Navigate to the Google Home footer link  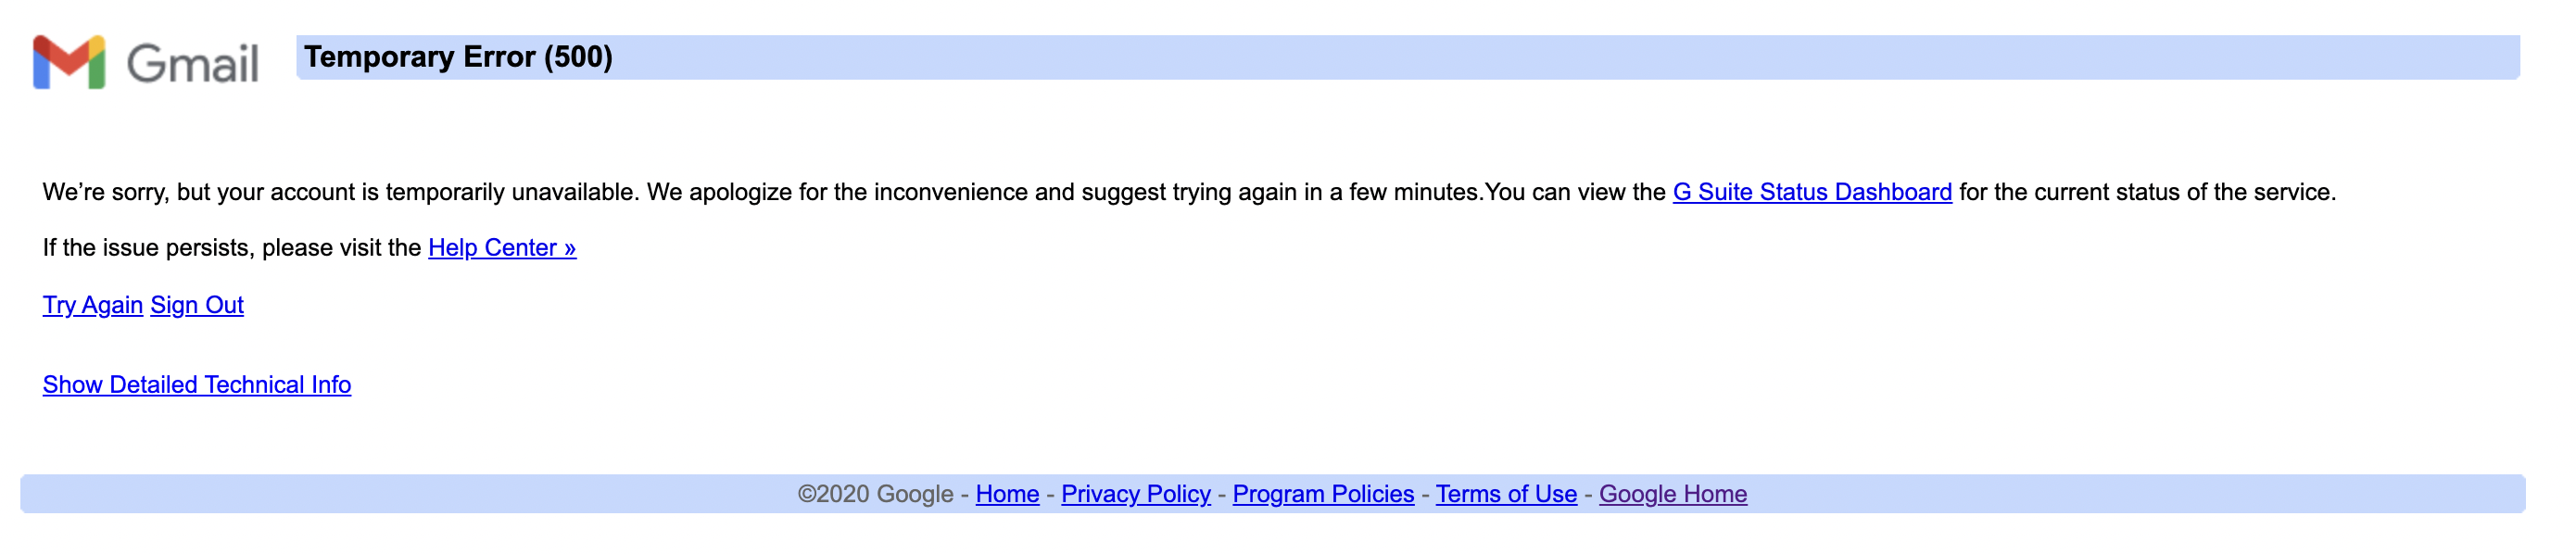coord(1673,494)
